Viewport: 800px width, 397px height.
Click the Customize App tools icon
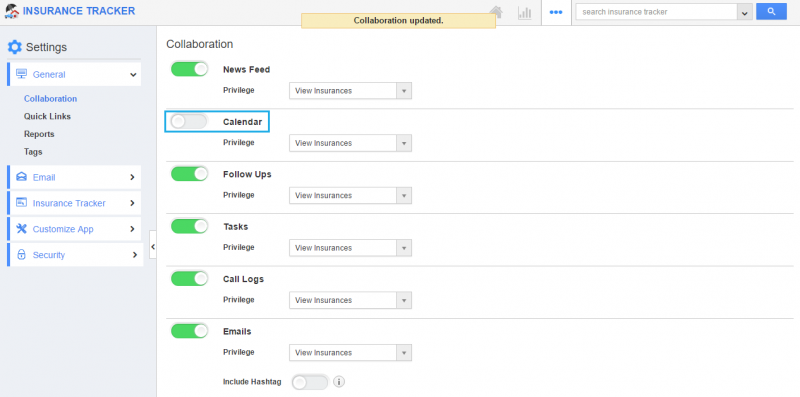(x=21, y=229)
